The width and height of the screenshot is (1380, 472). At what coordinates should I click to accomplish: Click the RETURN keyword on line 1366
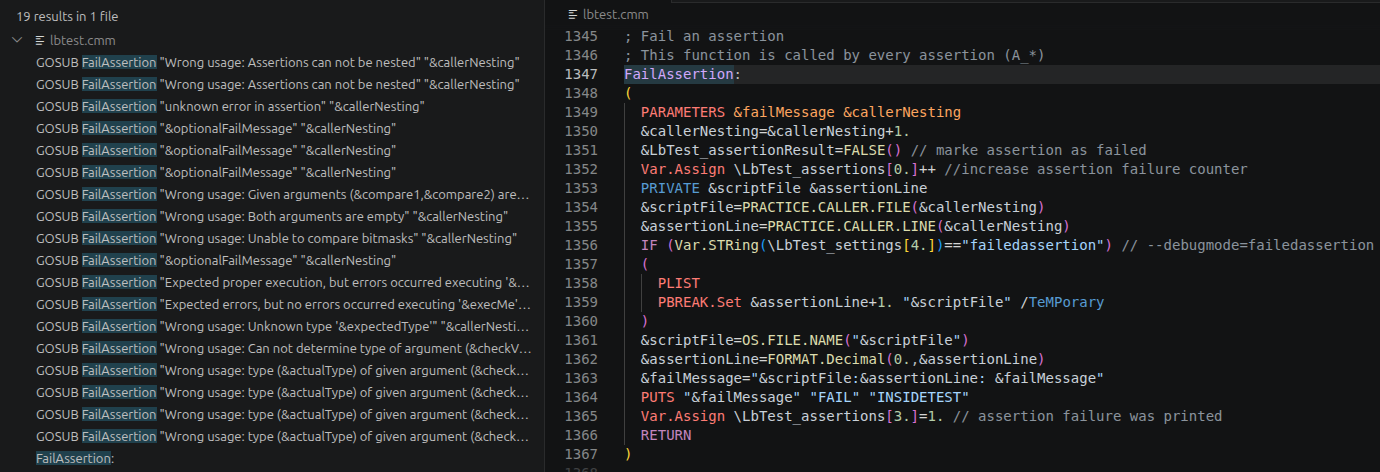pyautogui.click(x=666, y=435)
